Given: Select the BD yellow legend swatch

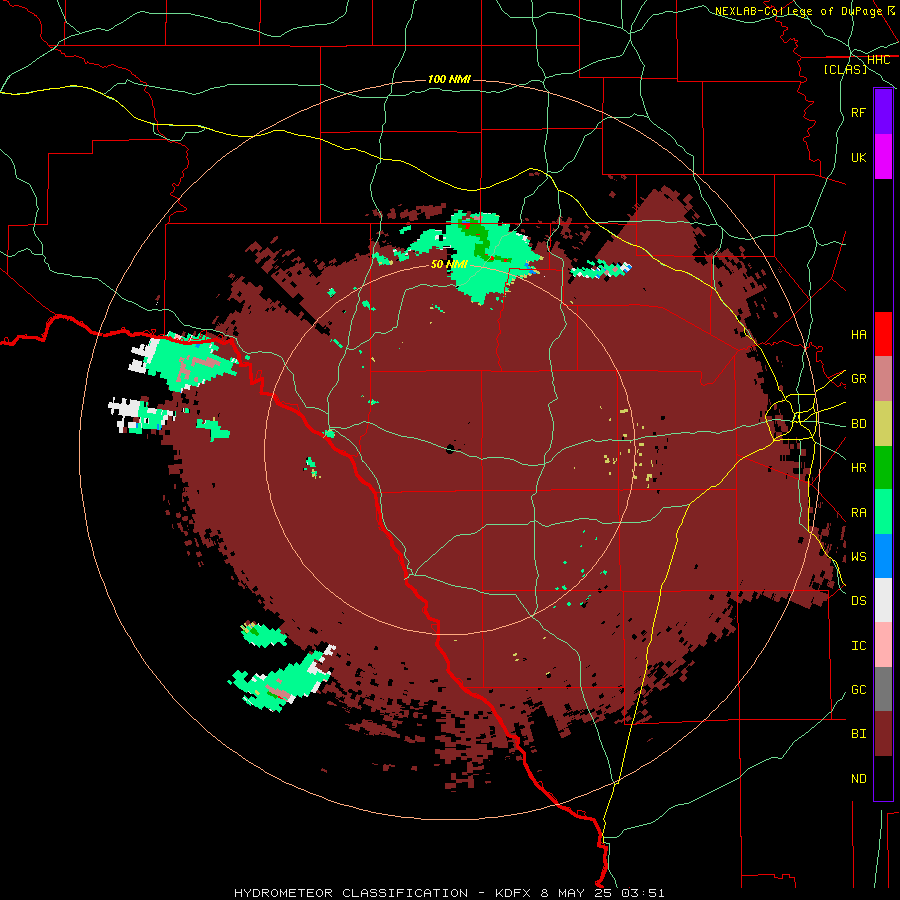Looking at the screenshot, I should 883,423.
